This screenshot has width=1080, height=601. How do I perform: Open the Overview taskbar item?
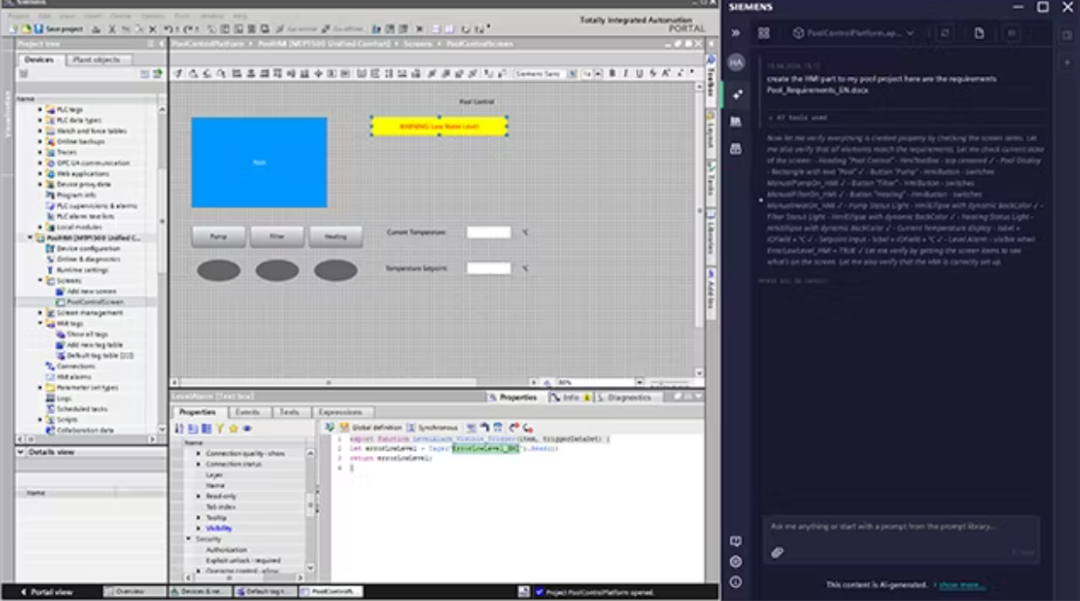(133, 591)
